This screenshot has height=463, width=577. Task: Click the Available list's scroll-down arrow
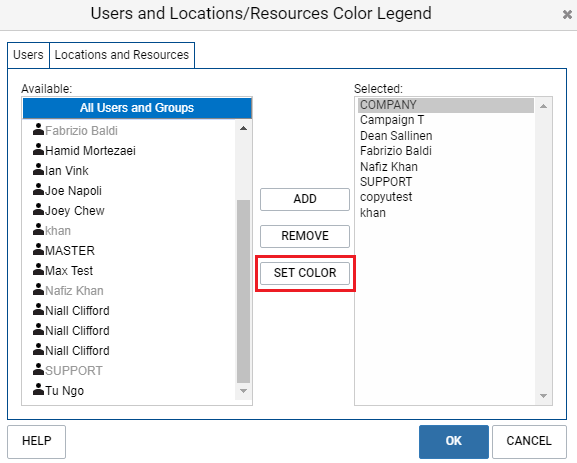(243, 391)
